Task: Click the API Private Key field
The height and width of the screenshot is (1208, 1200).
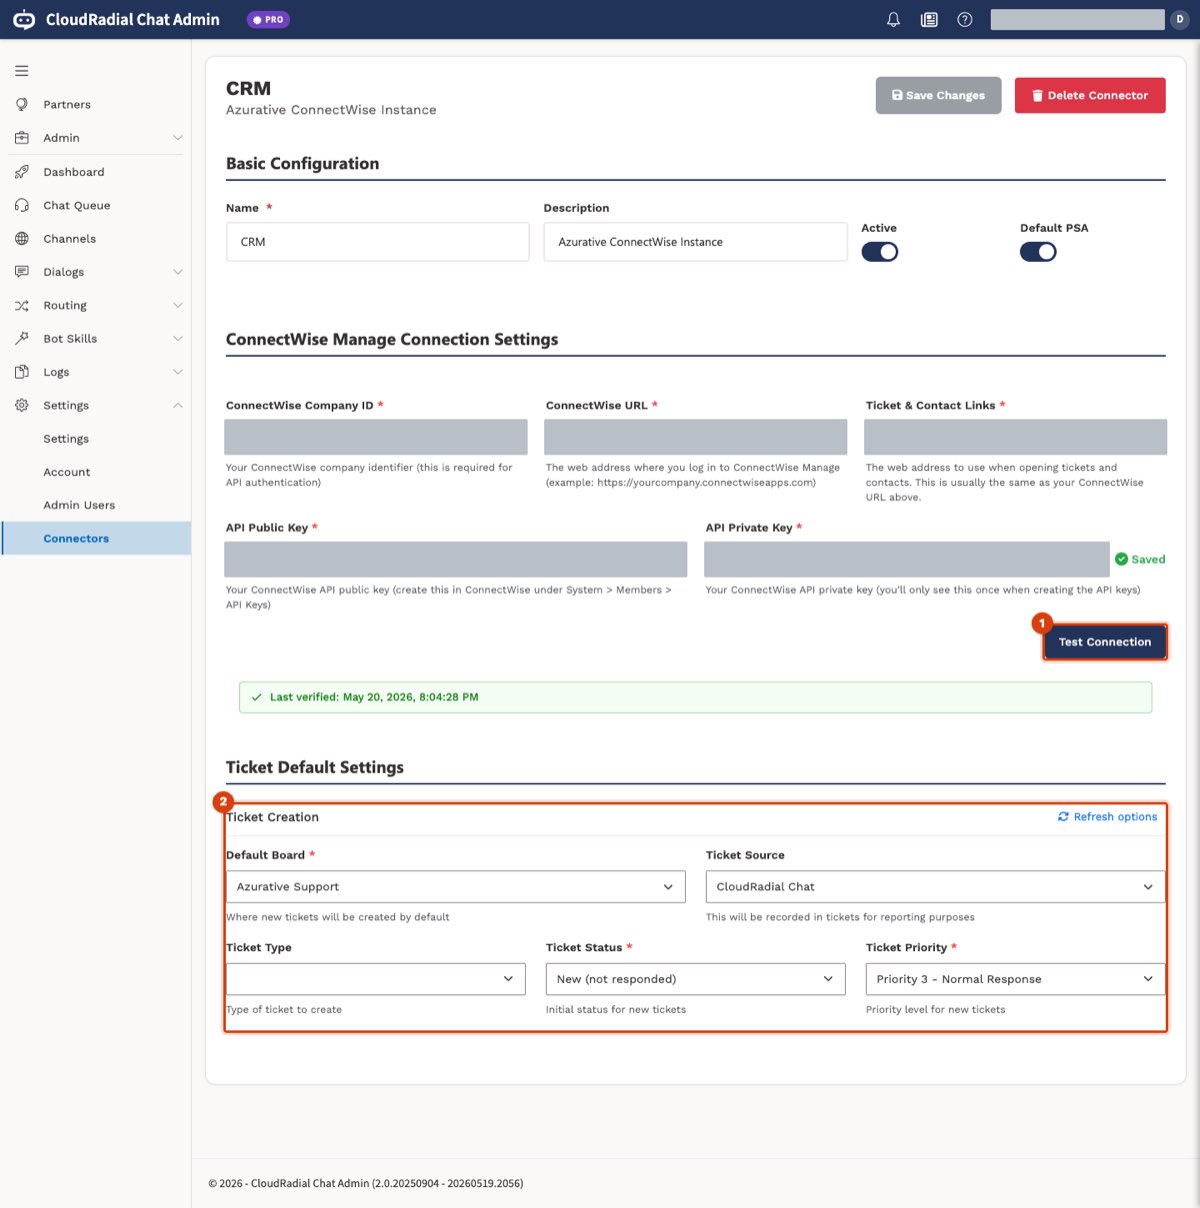Action: 907,560
